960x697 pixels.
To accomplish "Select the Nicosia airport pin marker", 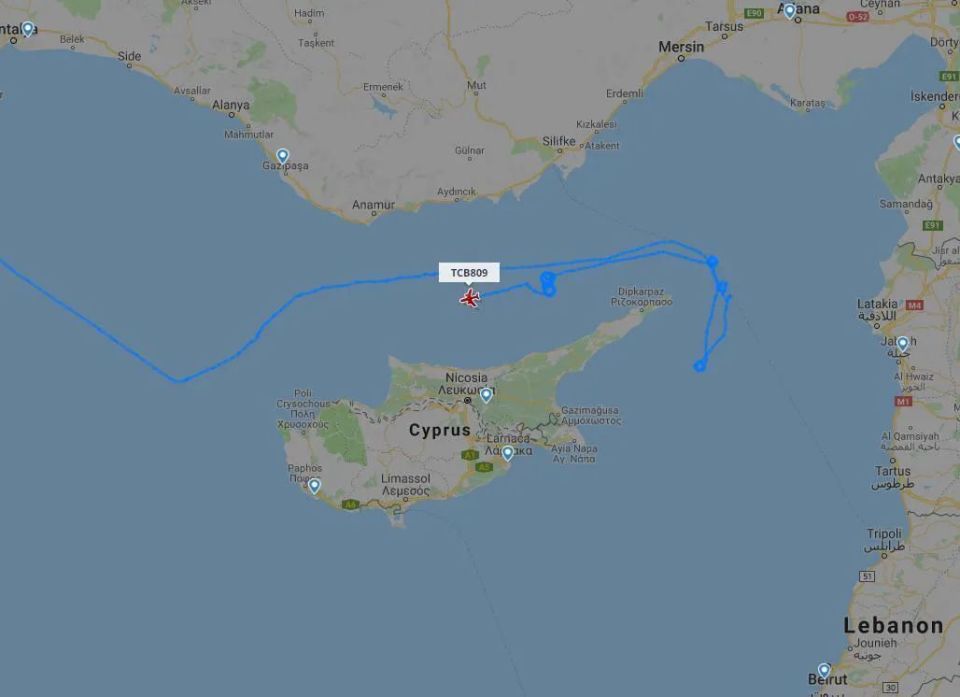I will (x=486, y=395).
